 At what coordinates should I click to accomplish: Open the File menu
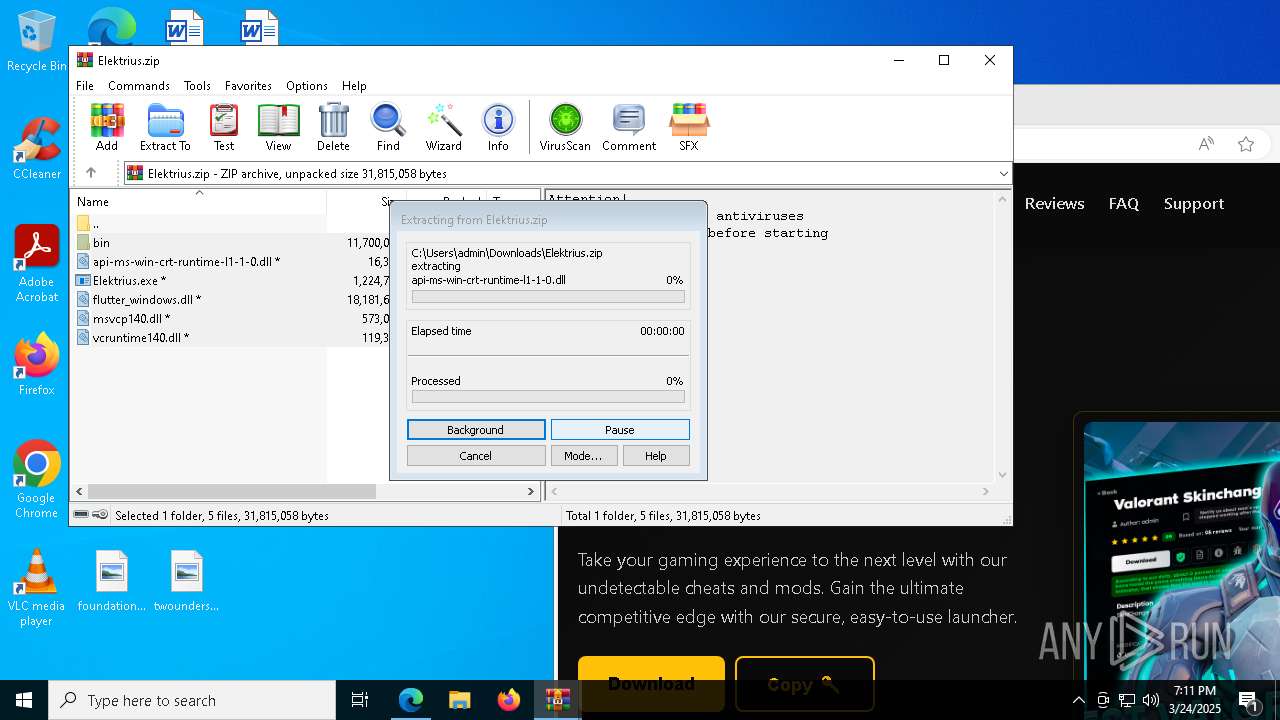[85, 86]
